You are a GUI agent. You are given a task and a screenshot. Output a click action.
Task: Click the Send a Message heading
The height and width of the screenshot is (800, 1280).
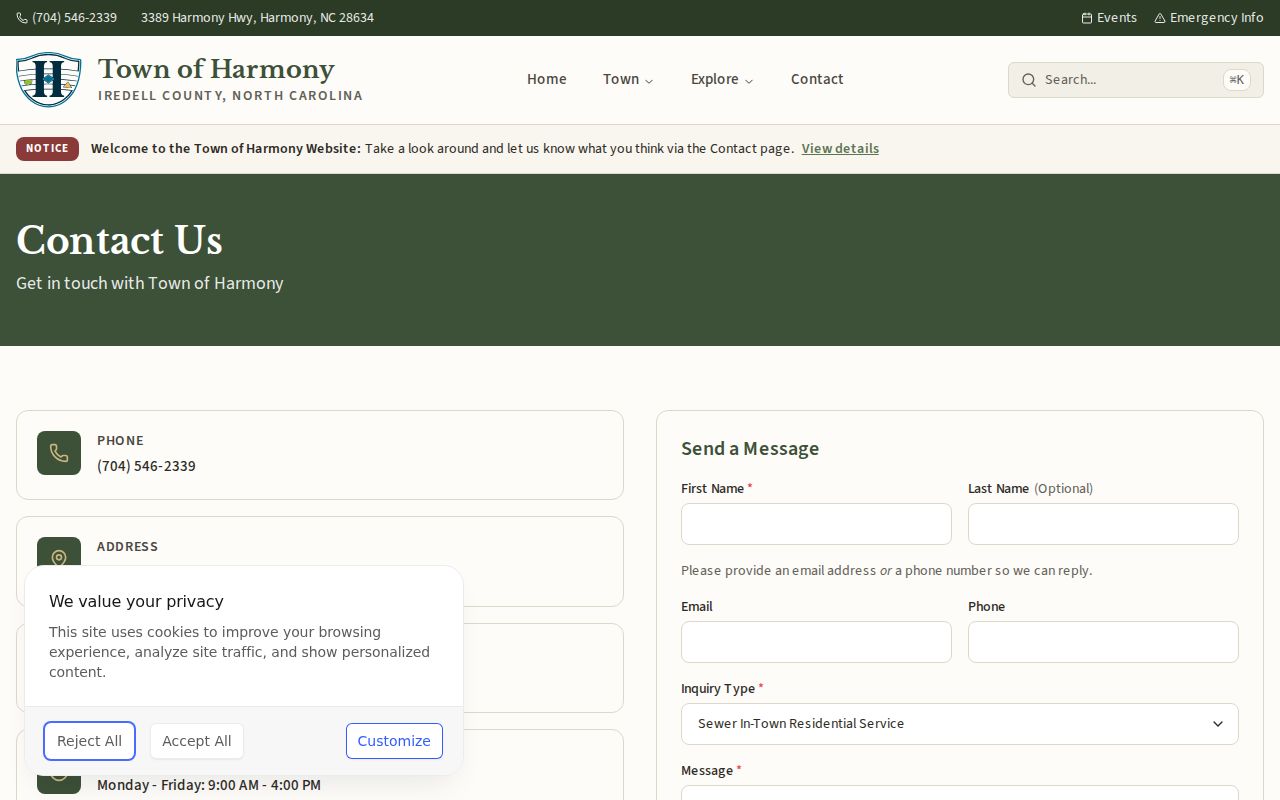750,449
